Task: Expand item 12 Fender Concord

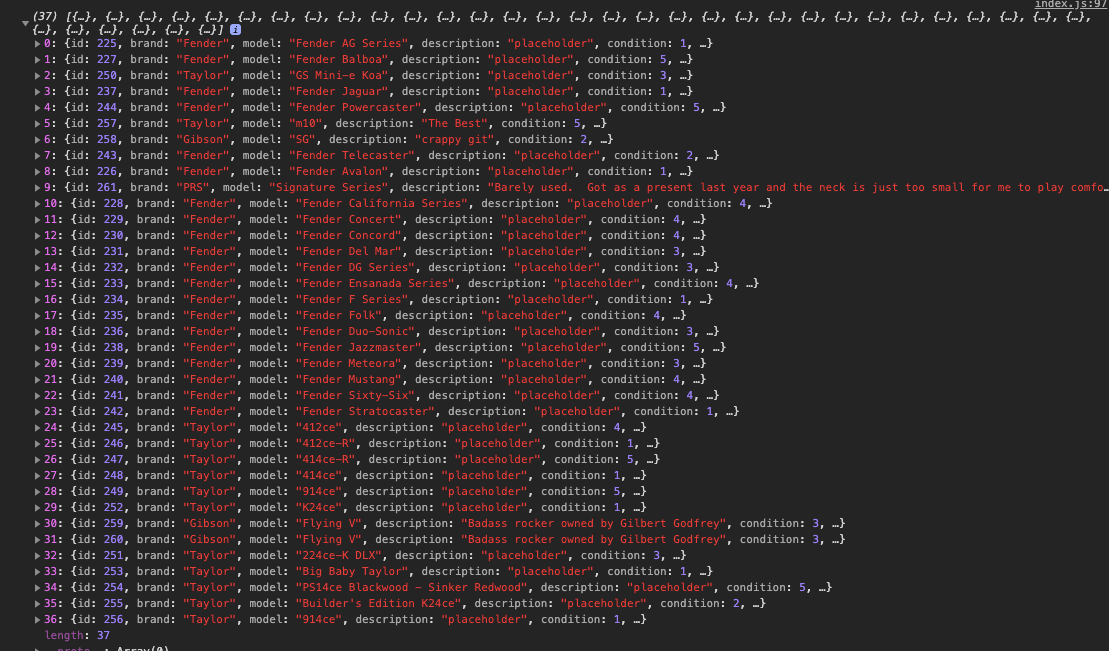Action: point(37,236)
